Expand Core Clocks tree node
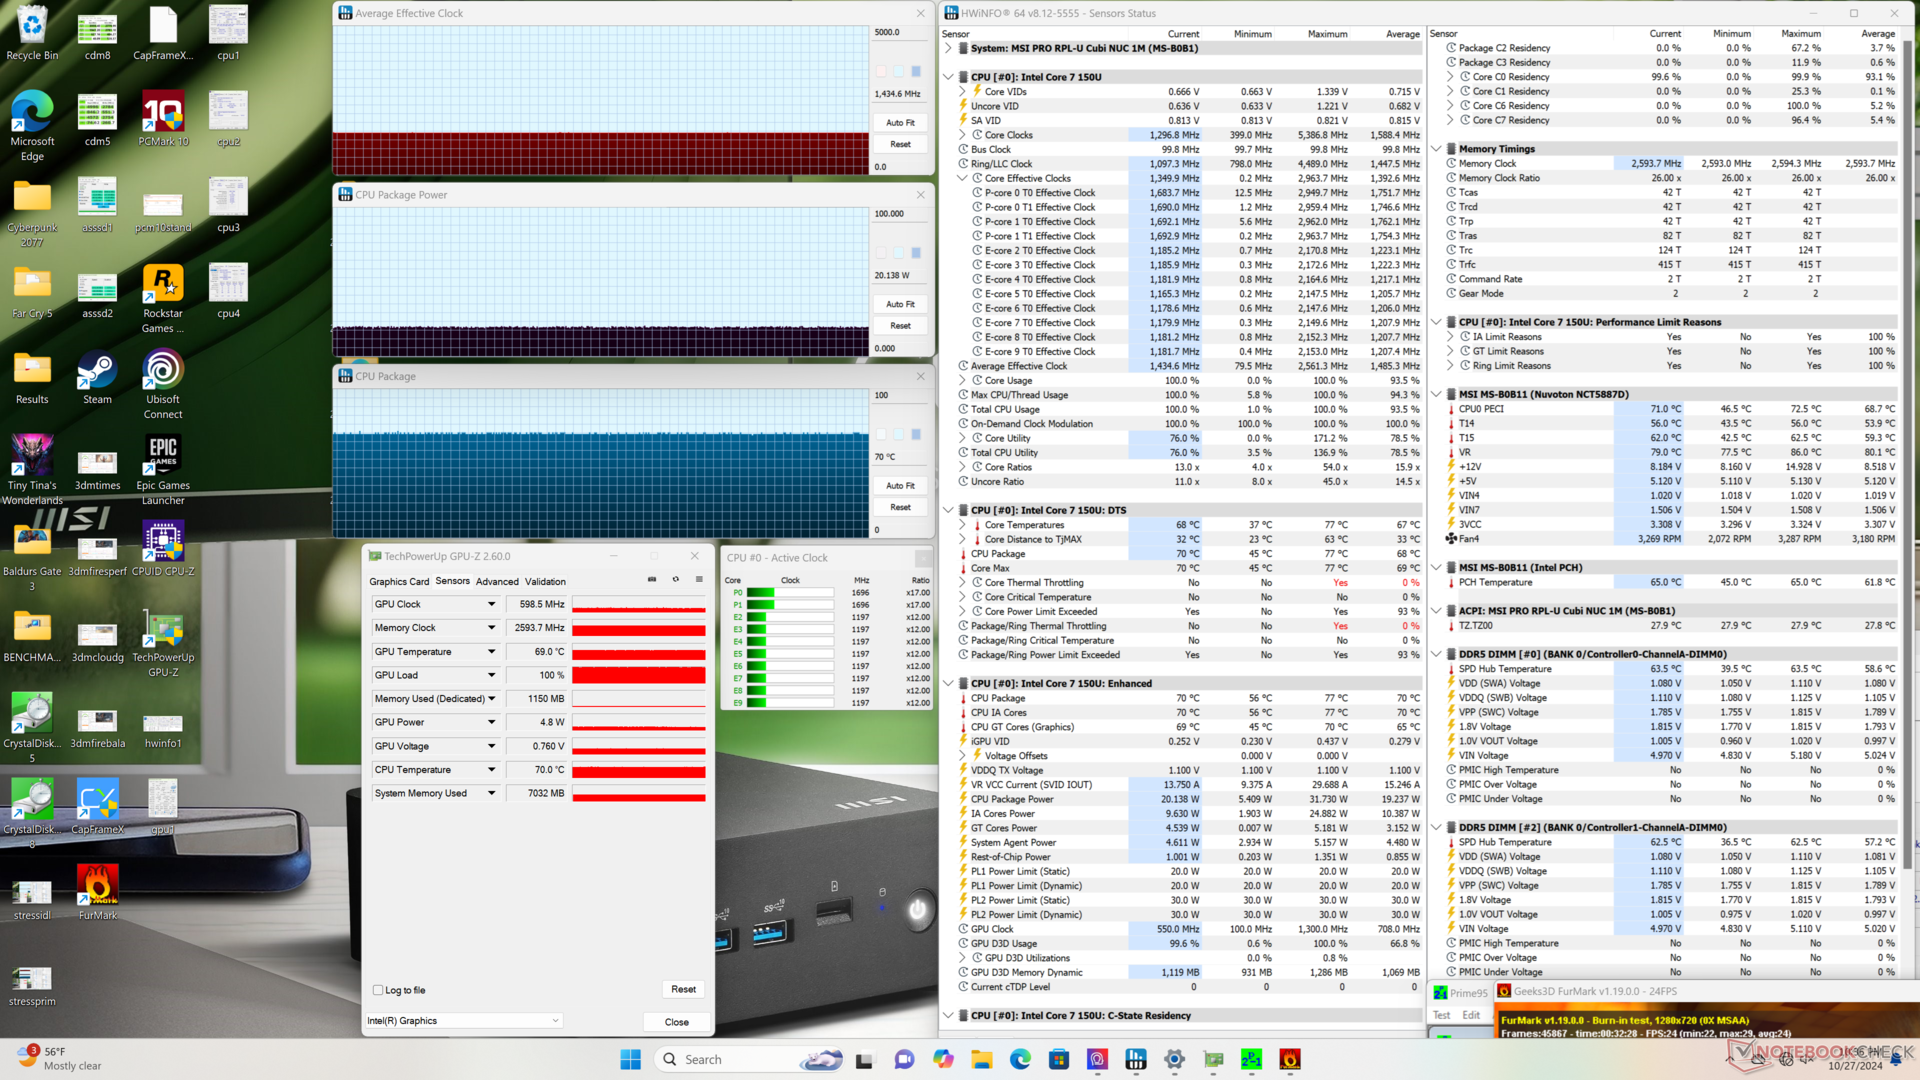This screenshot has width=1920, height=1080. click(x=963, y=135)
